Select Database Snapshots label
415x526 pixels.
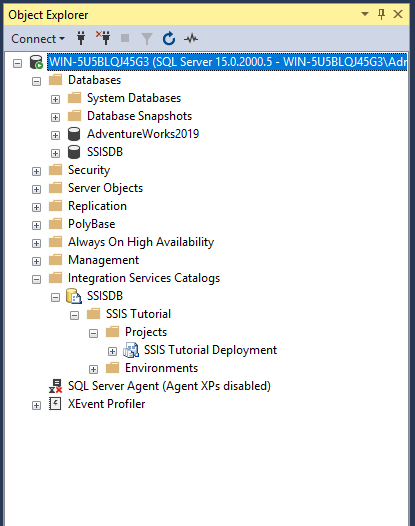(139, 116)
